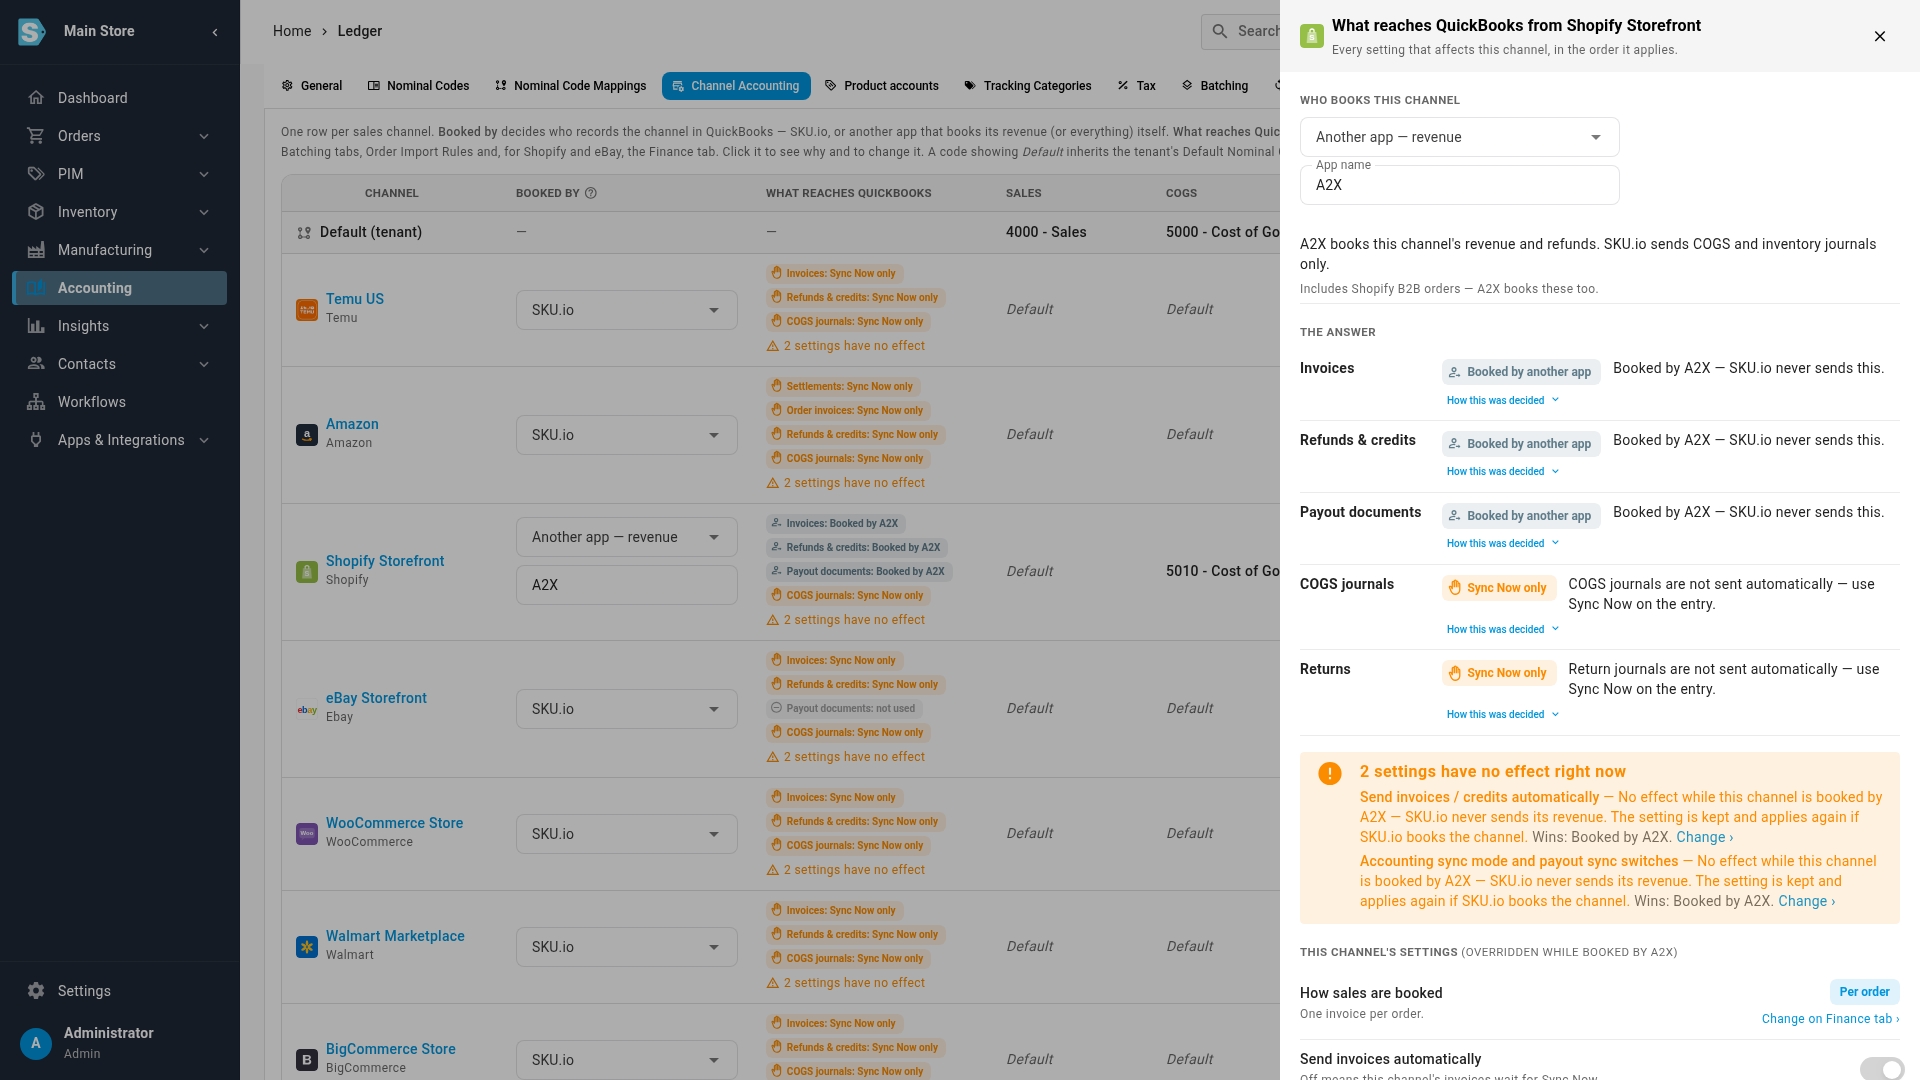1920x1080 pixels.
Task: Click Change on Finance tab link
Action: [x=1830, y=1019]
